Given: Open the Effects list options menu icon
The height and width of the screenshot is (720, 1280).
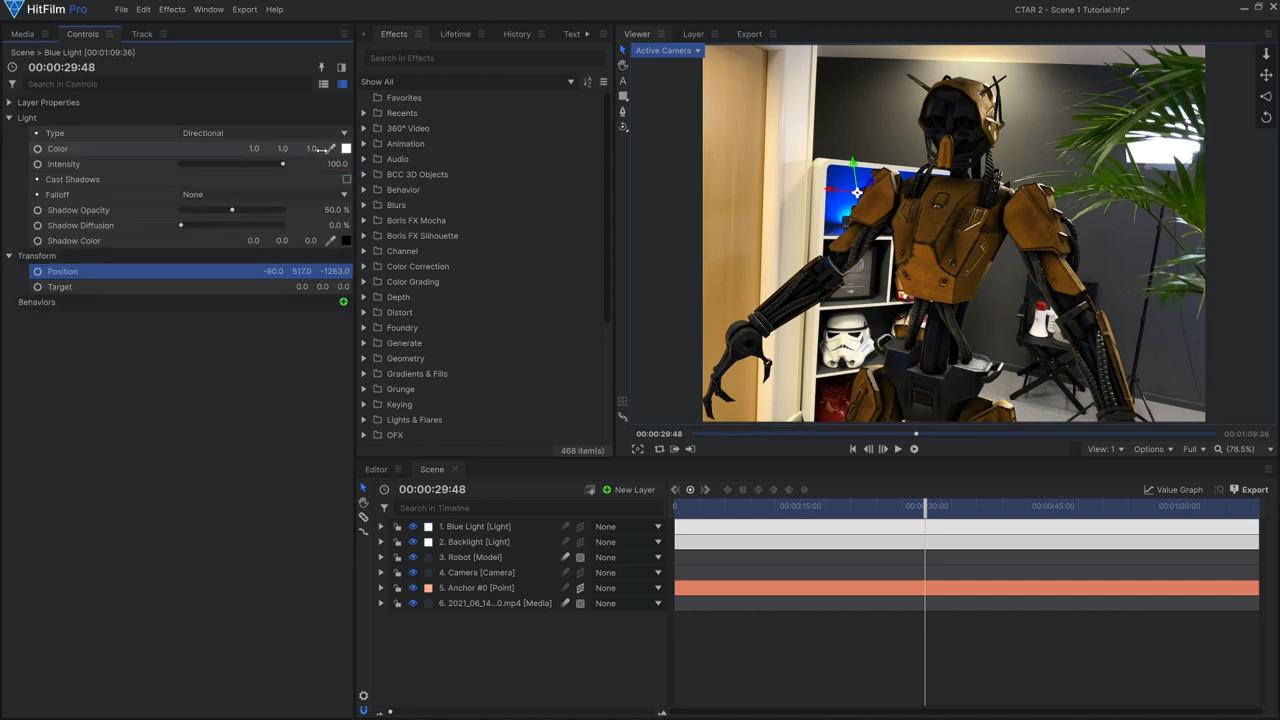Looking at the screenshot, I should pyautogui.click(x=603, y=82).
